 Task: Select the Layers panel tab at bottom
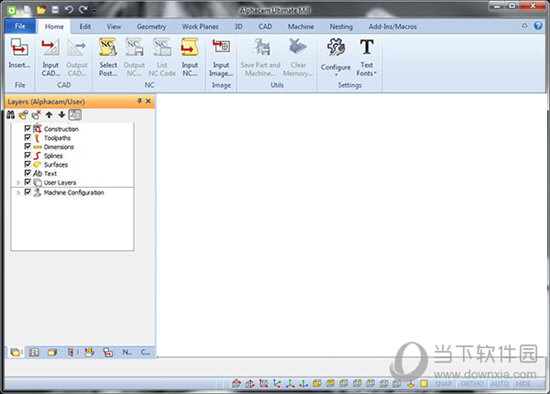(x=15, y=352)
